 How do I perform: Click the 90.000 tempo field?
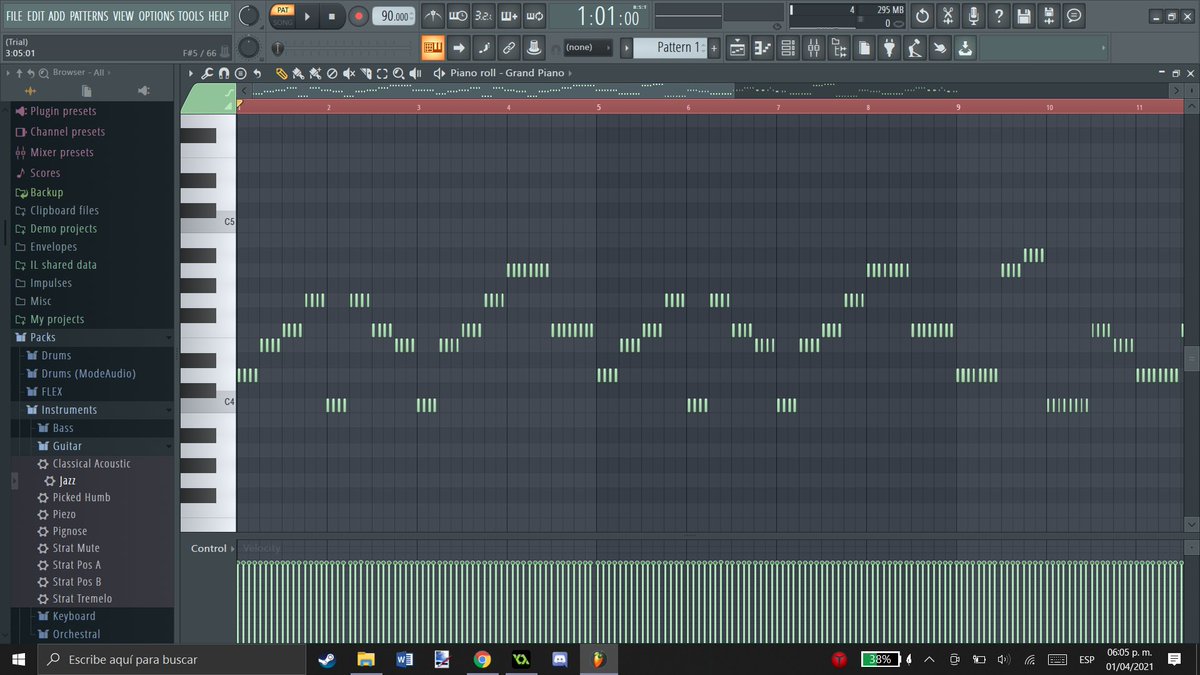(x=394, y=16)
